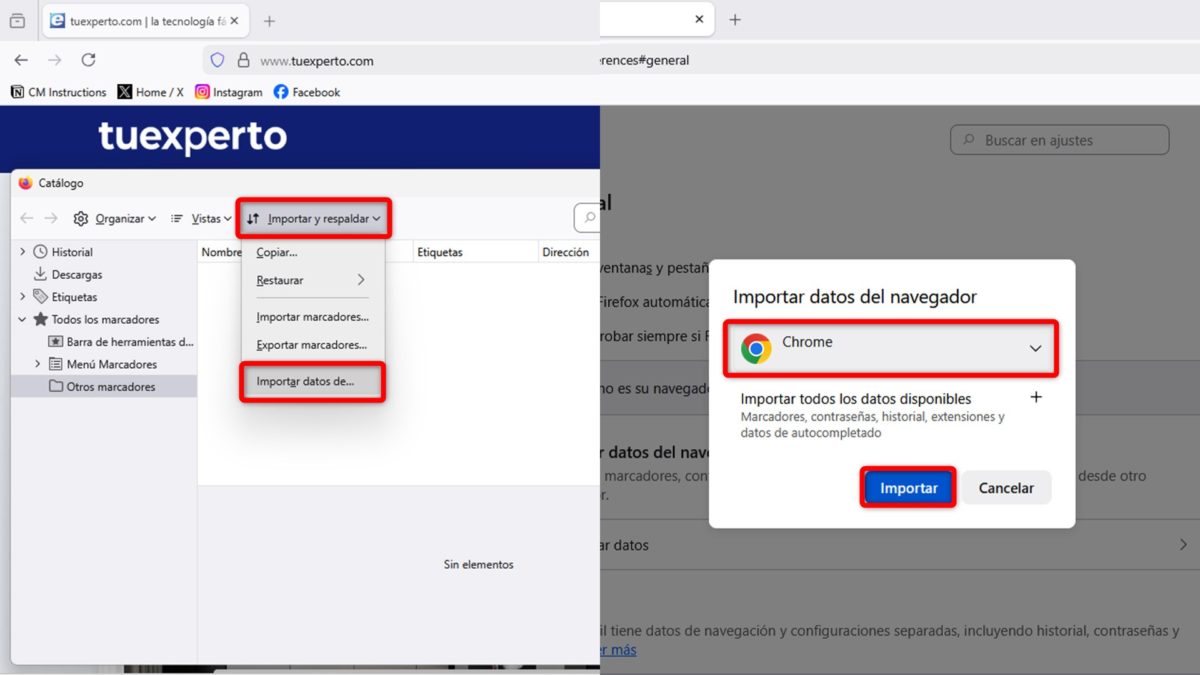Open a new tab in right browser
The image size is (1200, 675).
point(735,19)
